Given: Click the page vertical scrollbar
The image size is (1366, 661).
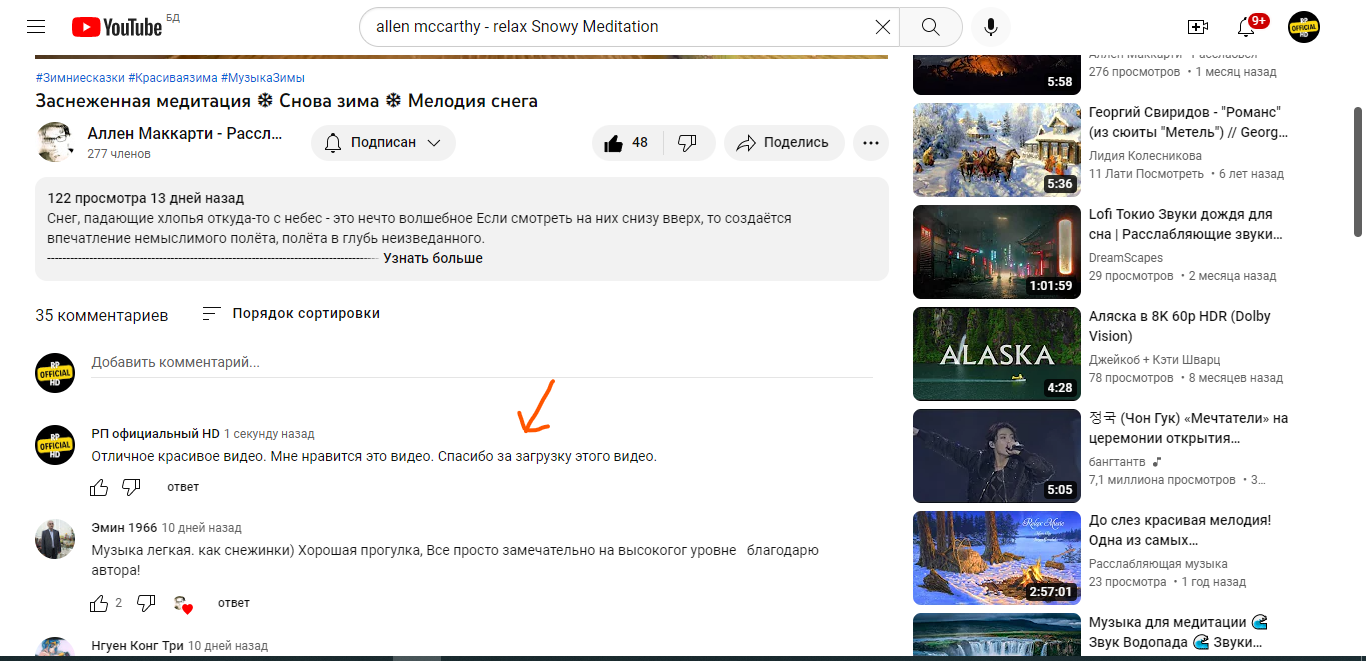Looking at the screenshot, I should [1358, 172].
